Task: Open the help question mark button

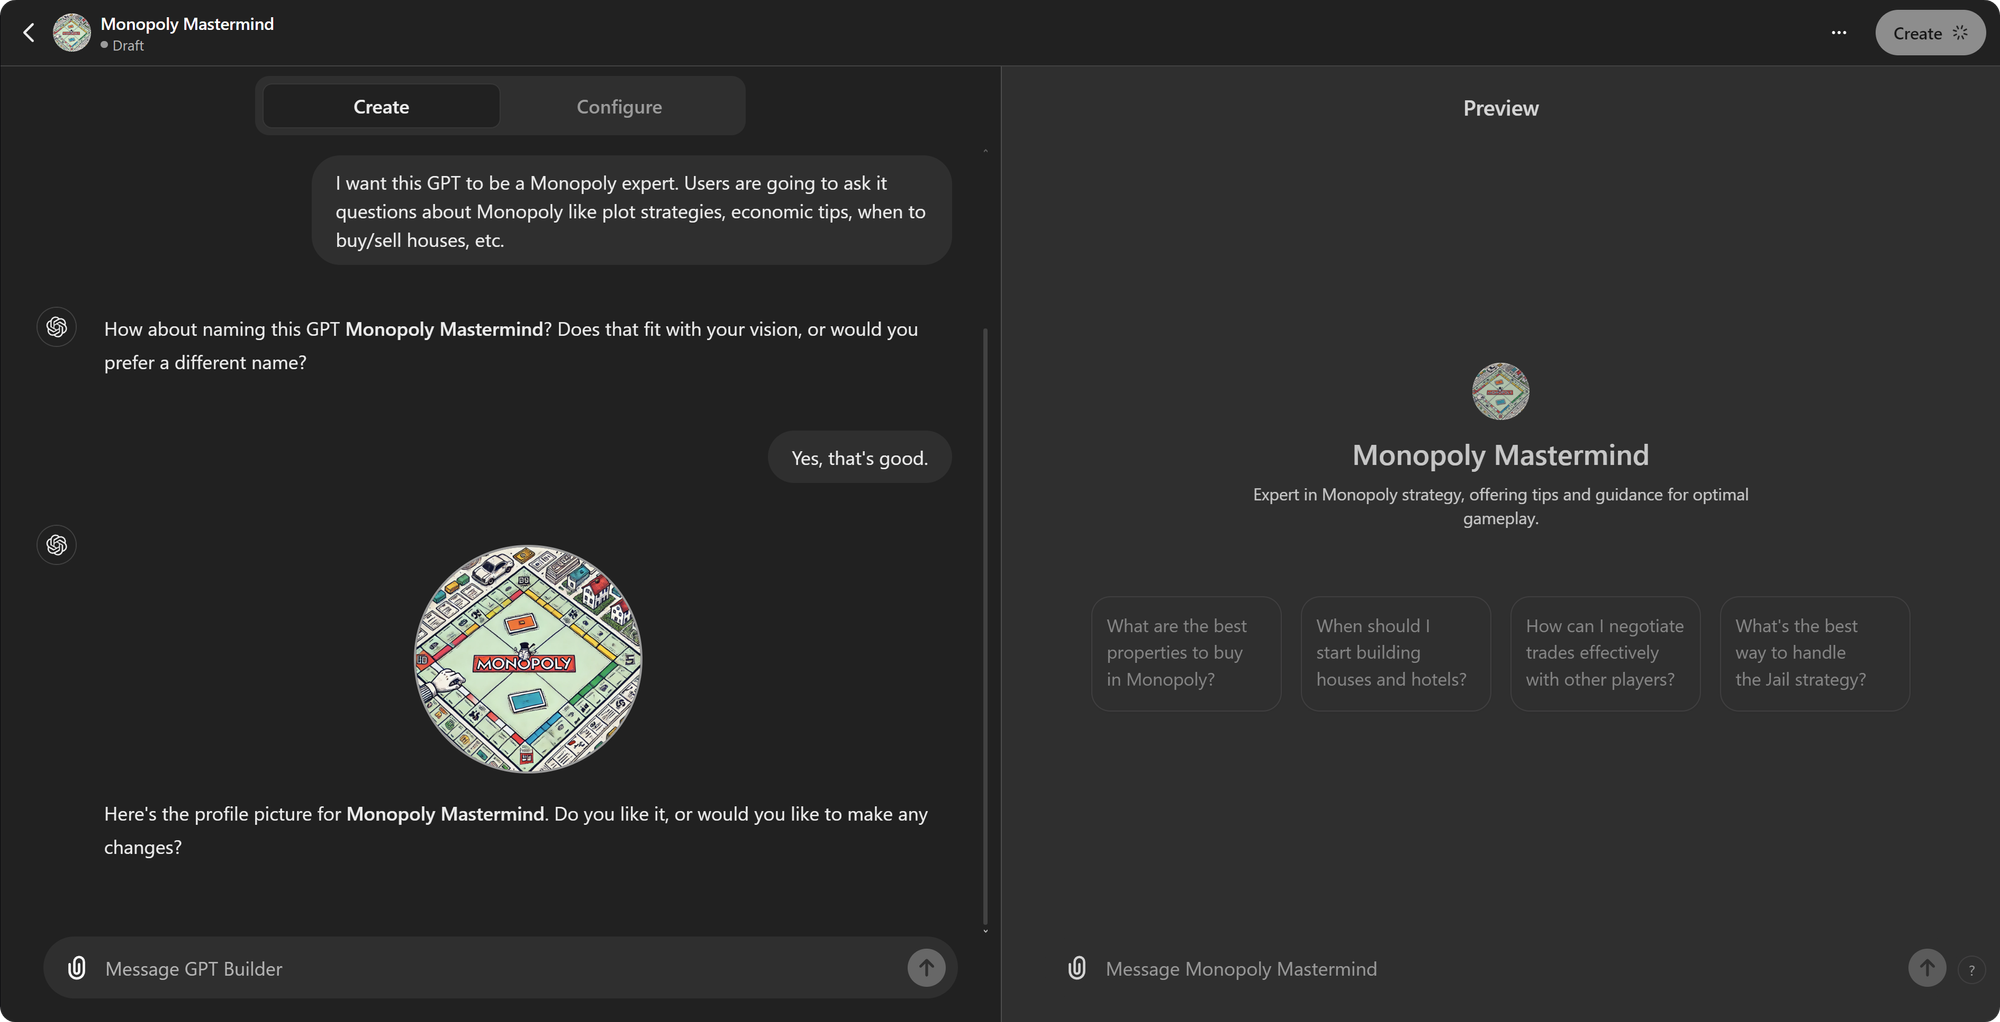Action: click(x=1972, y=969)
